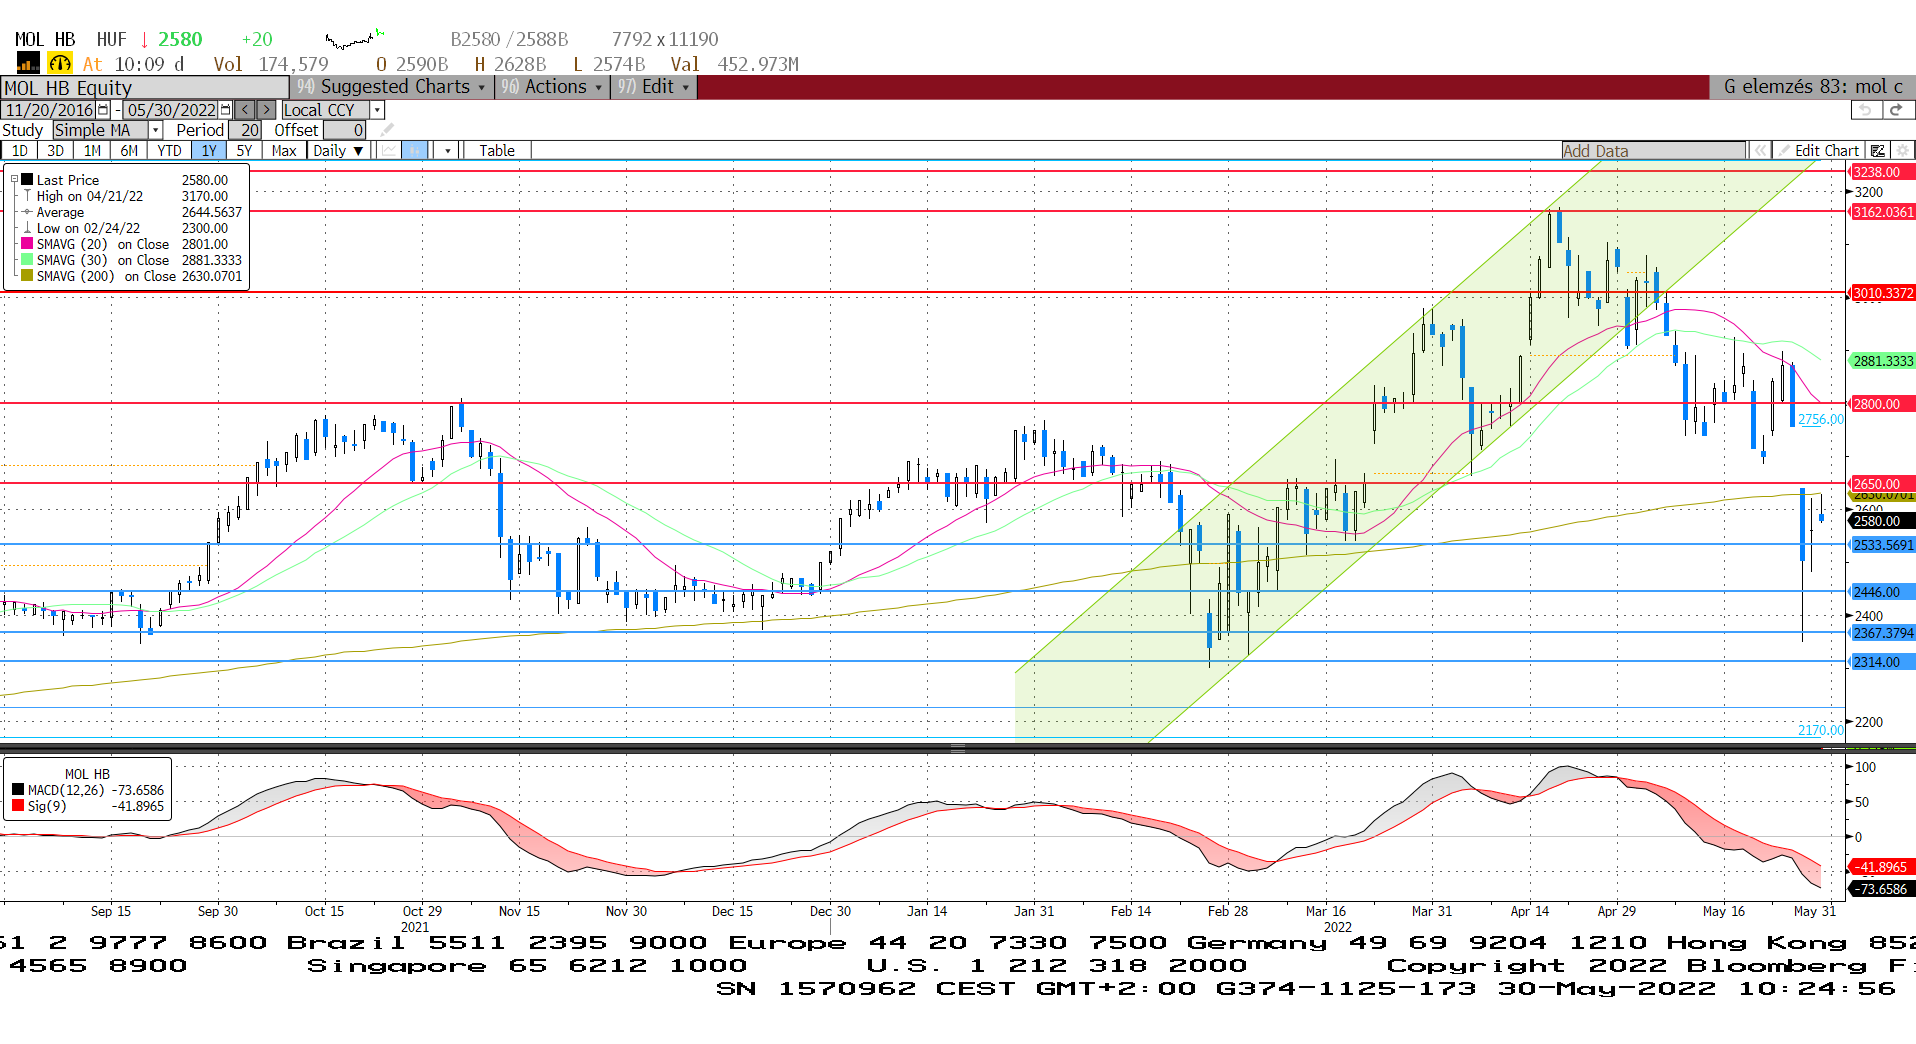Screen dimensions: 1916x1044
Task: Click the red Sig(9) legend swatch
Action: tap(18, 806)
